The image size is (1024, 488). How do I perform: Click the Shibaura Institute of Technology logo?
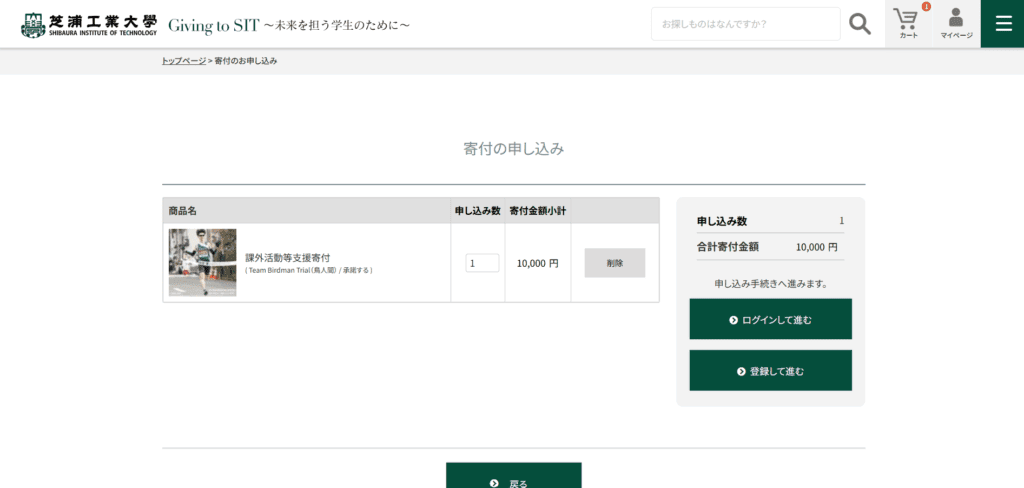[89, 24]
